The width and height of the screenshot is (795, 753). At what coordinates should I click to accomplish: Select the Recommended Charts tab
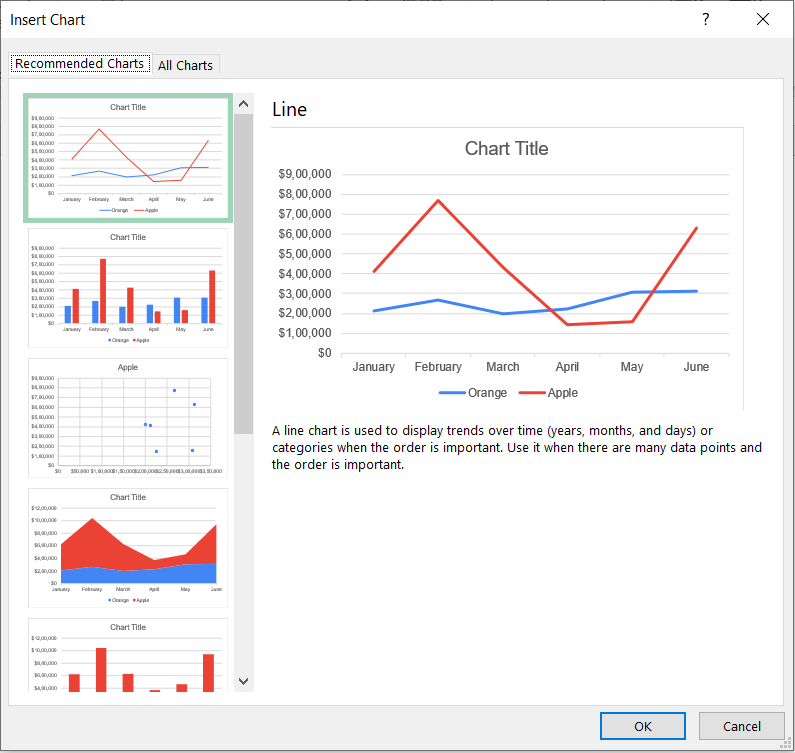80,63
